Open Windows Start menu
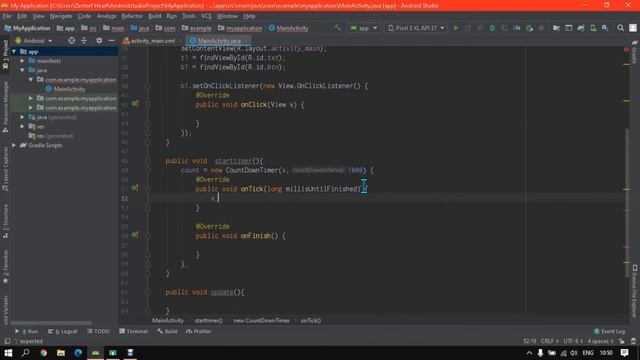The height and width of the screenshot is (360, 640). click(x=8, y=353)
